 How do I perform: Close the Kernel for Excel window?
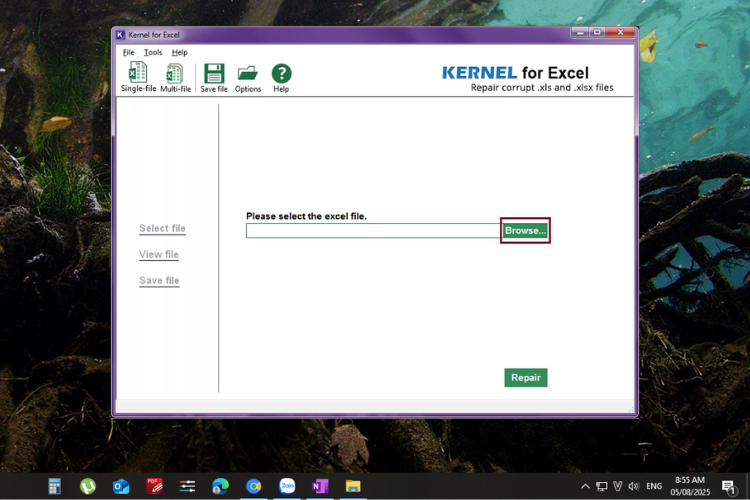click(x=620, y=33)
